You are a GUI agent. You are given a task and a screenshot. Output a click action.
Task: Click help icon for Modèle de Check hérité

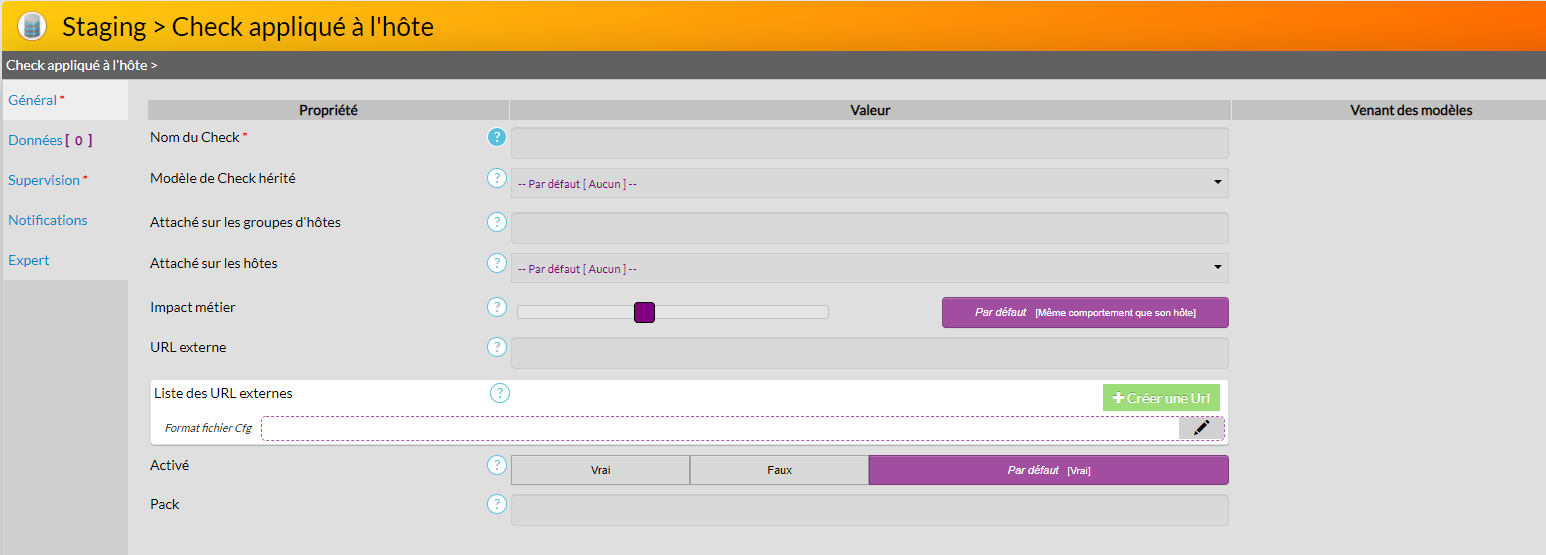[497, 178]
